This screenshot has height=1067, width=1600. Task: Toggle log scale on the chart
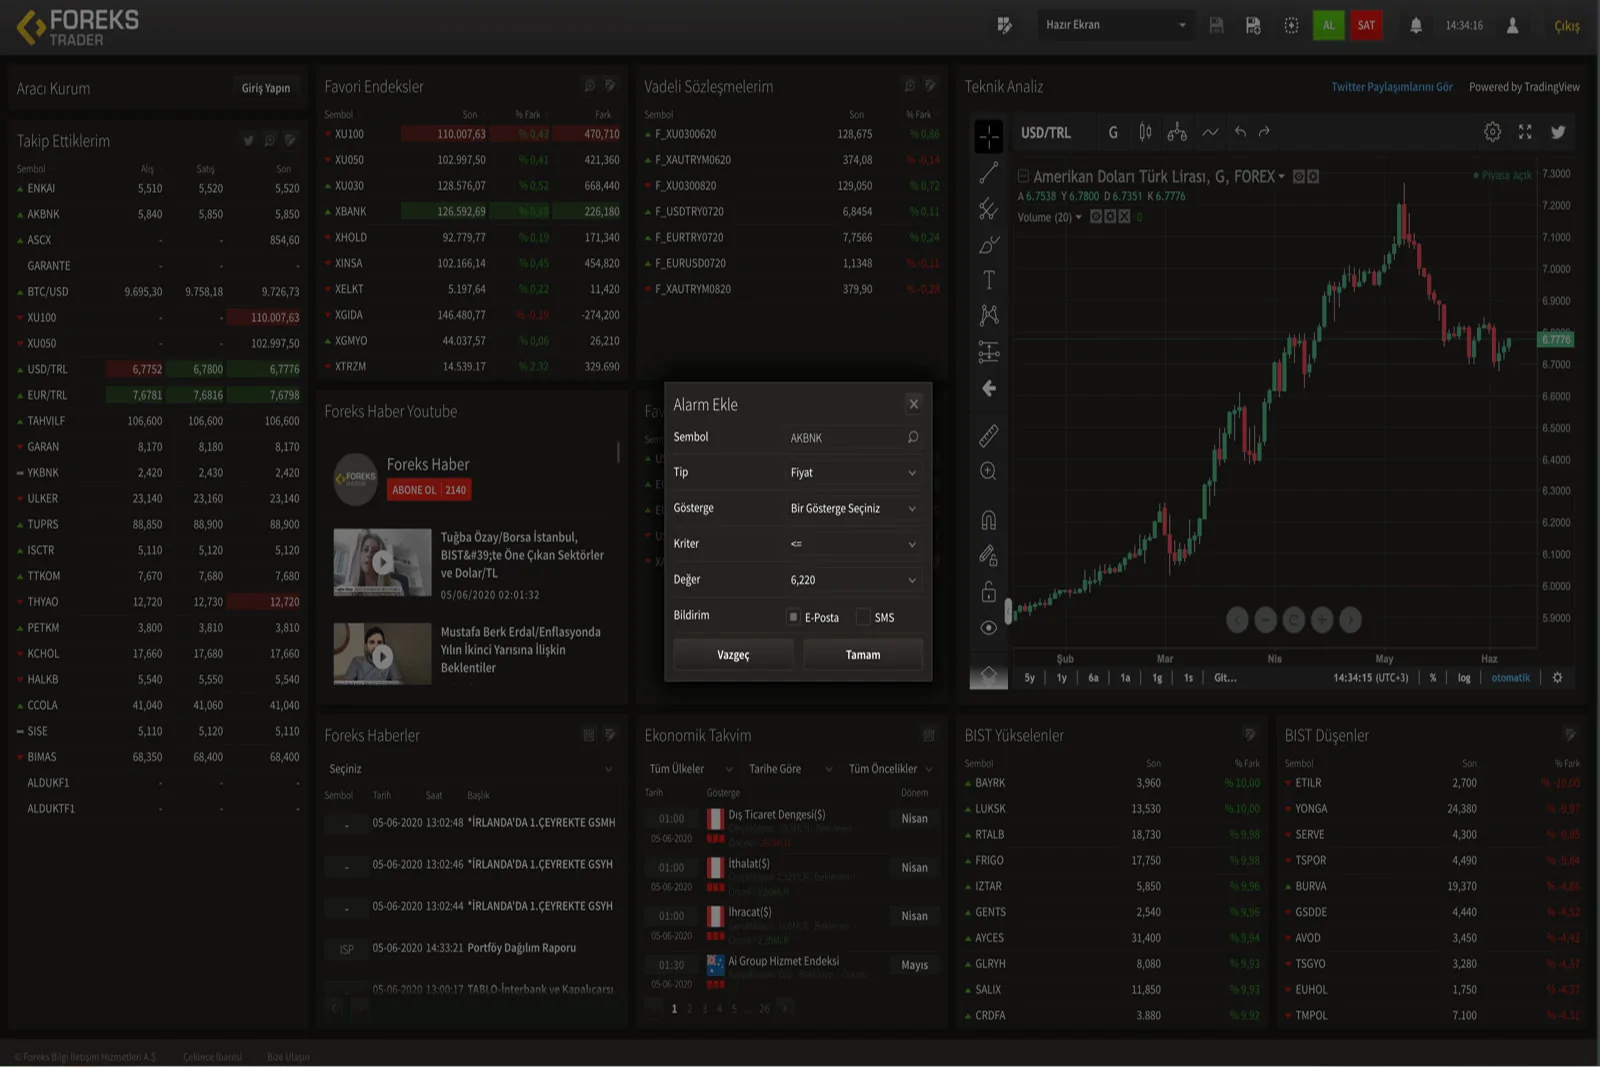(1463, 678)
